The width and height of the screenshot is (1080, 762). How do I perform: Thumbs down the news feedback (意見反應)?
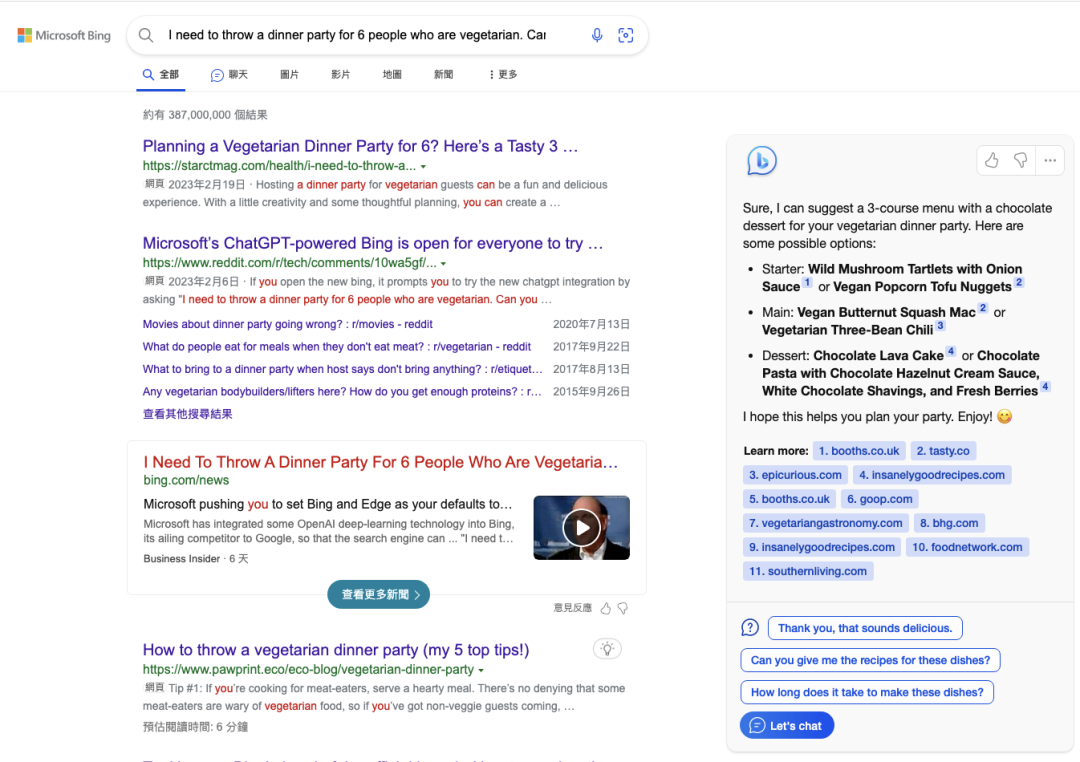point(623,608)
